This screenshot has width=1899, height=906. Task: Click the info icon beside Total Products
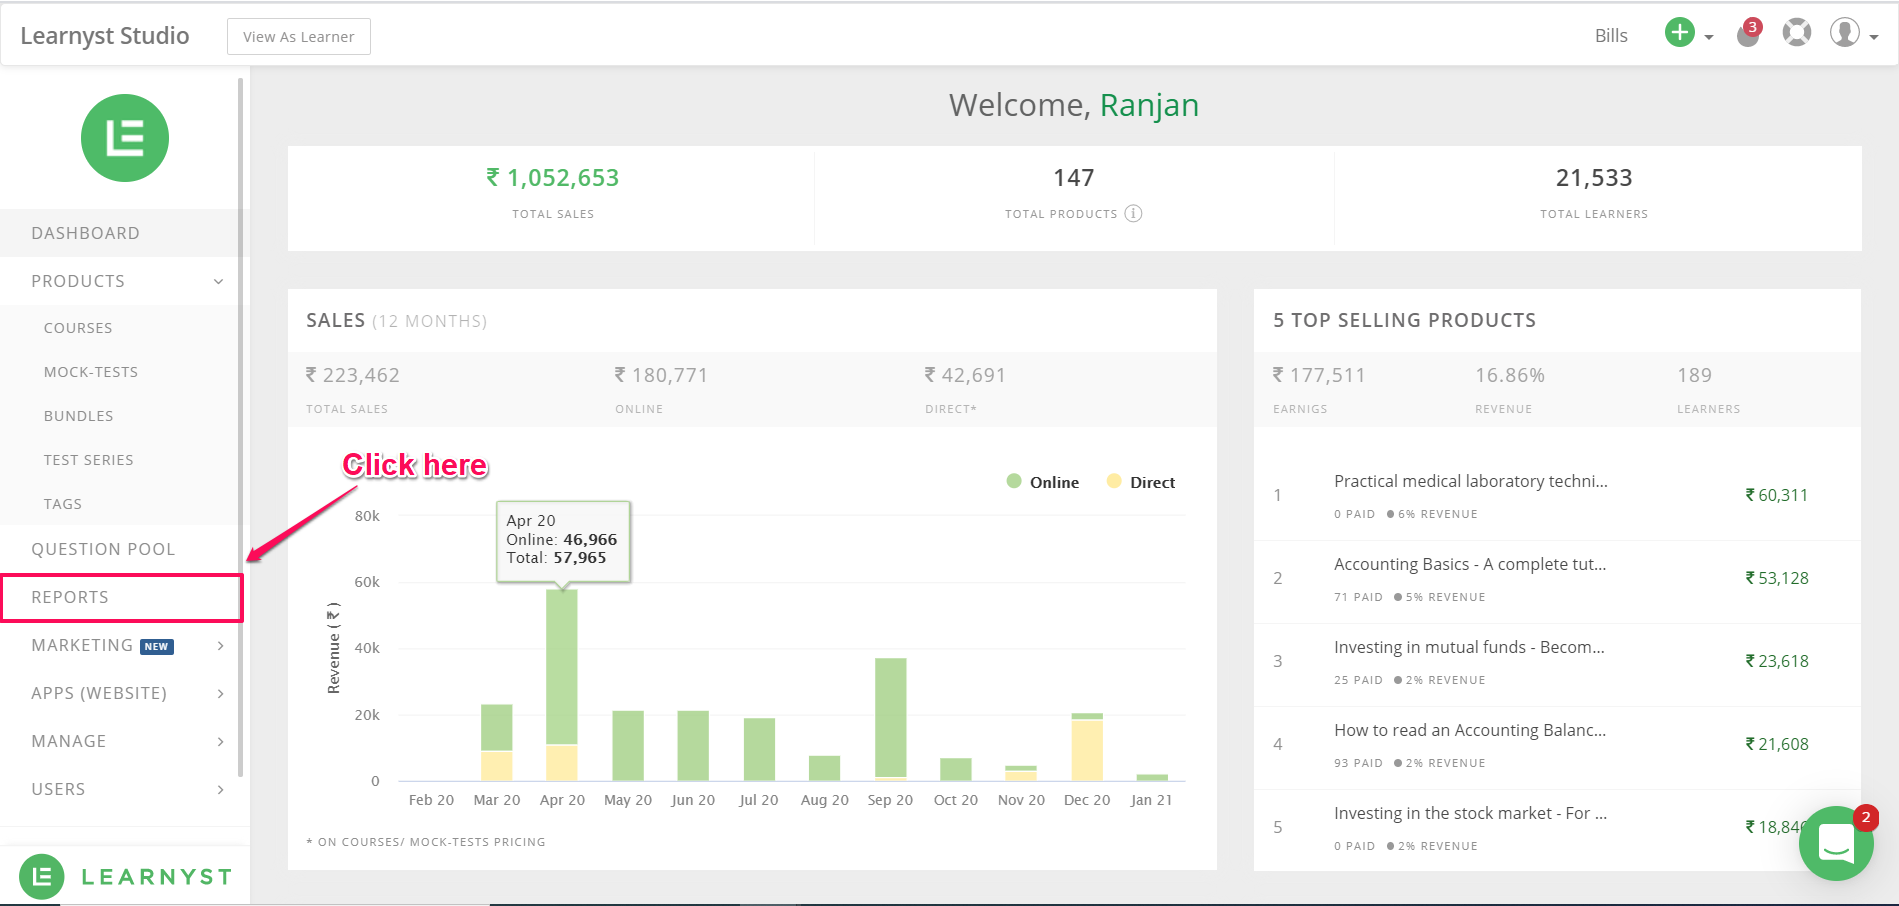coord(1133,213)
